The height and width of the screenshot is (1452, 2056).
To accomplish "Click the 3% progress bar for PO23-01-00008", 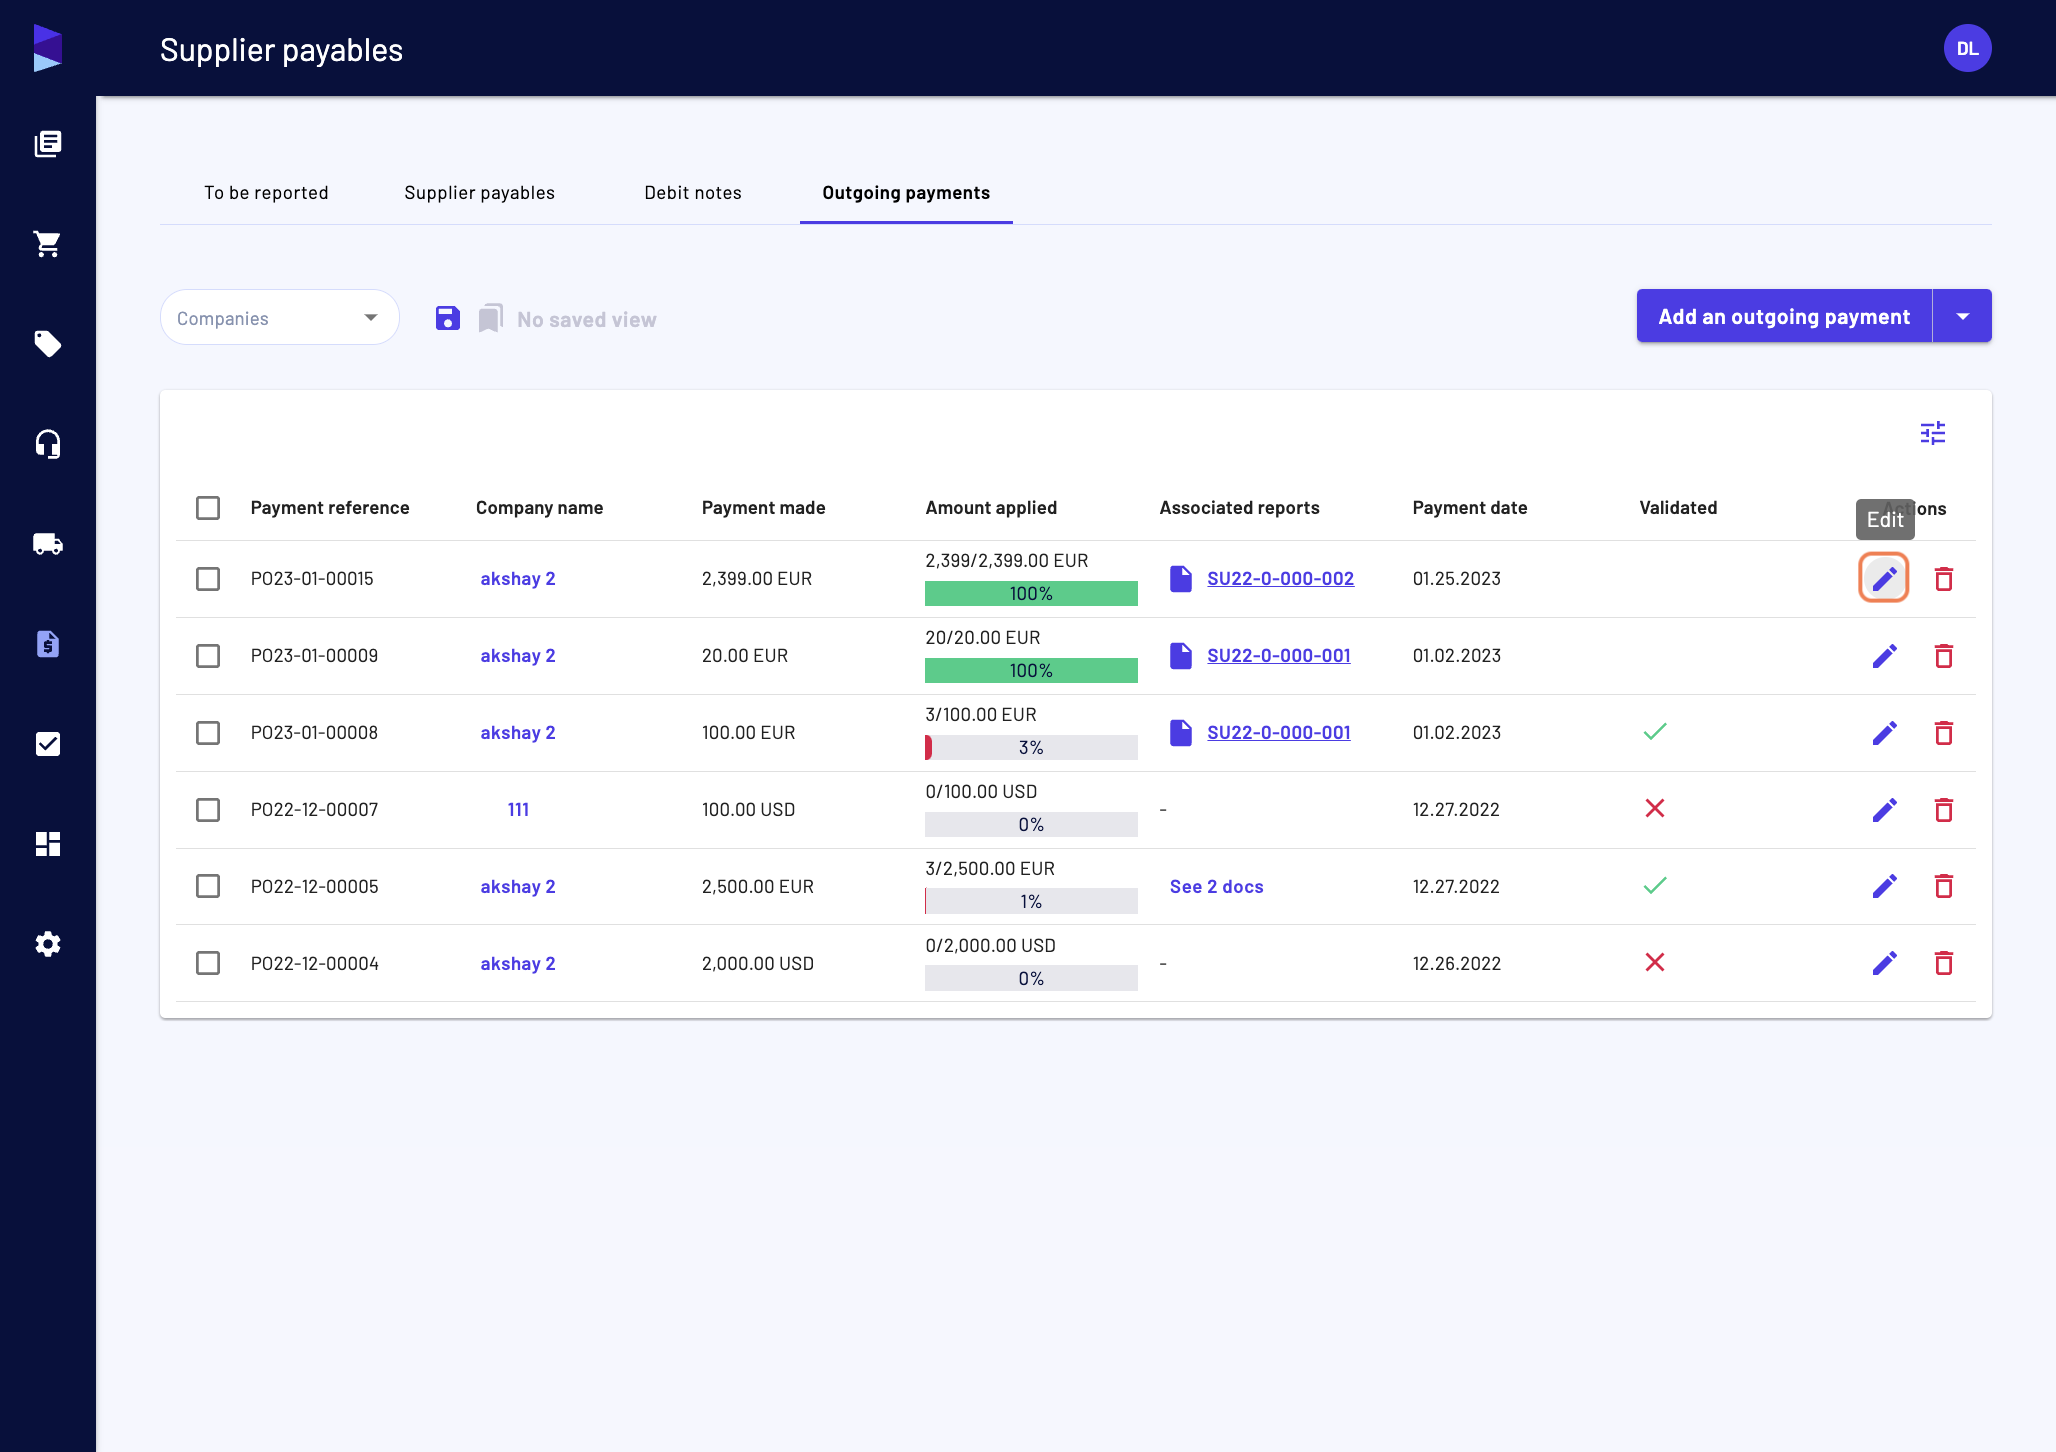I will click(1031, 748).
